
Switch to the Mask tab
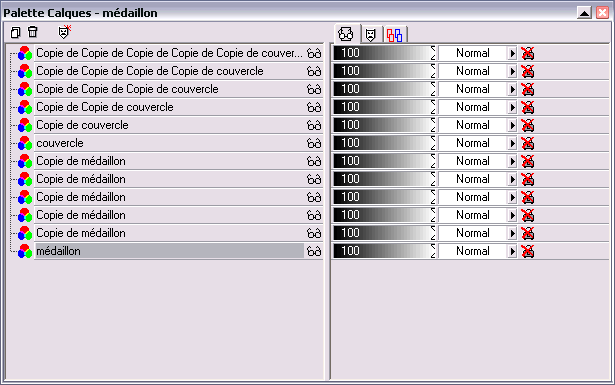coord(371,35)
